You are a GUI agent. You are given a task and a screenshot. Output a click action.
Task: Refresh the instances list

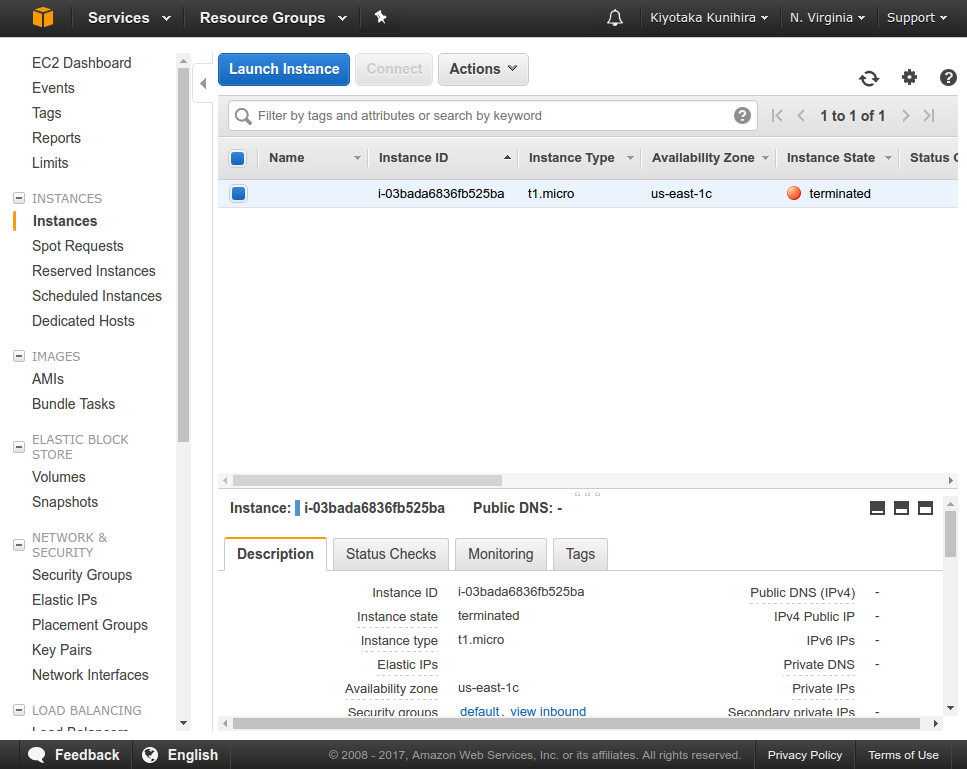pos(869,78)
